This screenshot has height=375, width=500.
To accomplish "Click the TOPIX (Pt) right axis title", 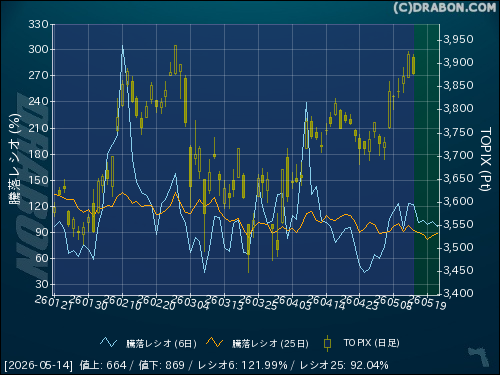I will pos(486,159).
